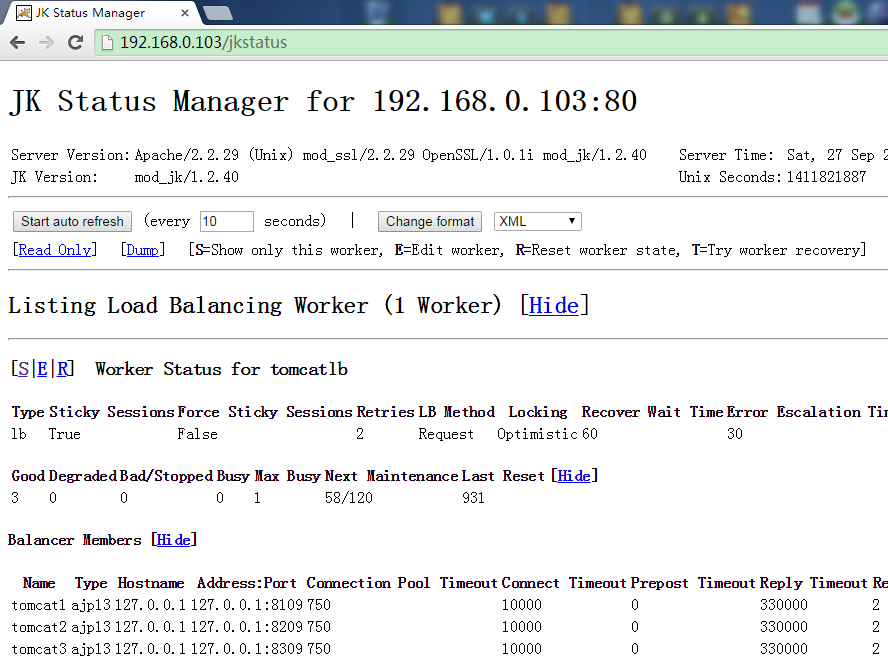Select the tomcat1 member name

[x=39, y=605]
